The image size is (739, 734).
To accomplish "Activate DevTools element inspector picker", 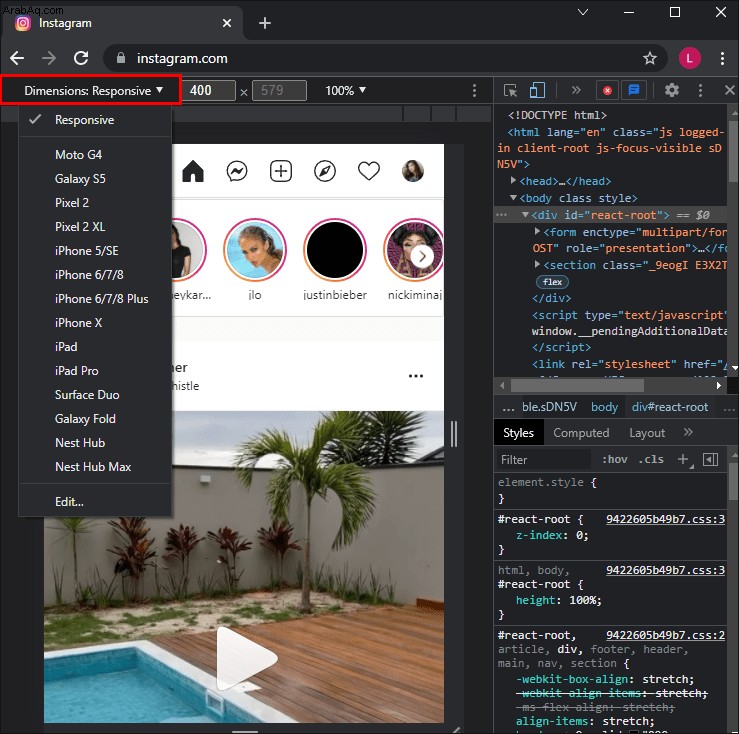I will (x=510, y=90).
